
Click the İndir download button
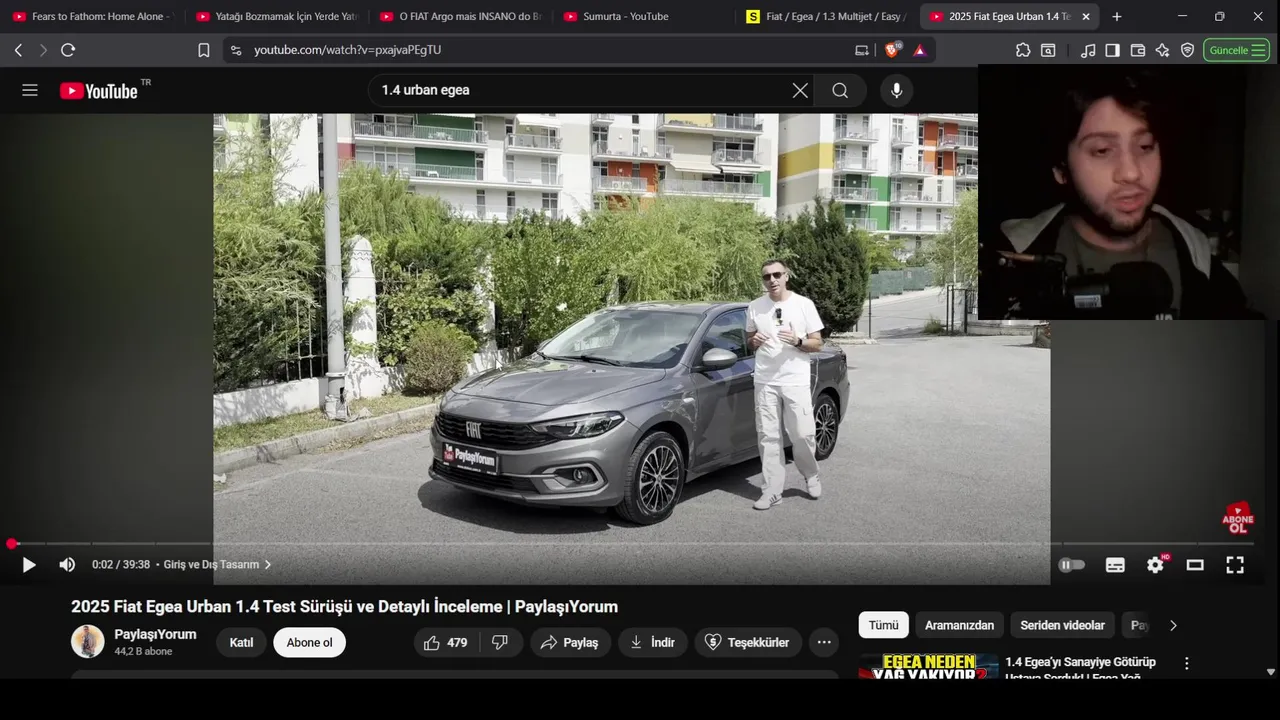pos(652,642)
